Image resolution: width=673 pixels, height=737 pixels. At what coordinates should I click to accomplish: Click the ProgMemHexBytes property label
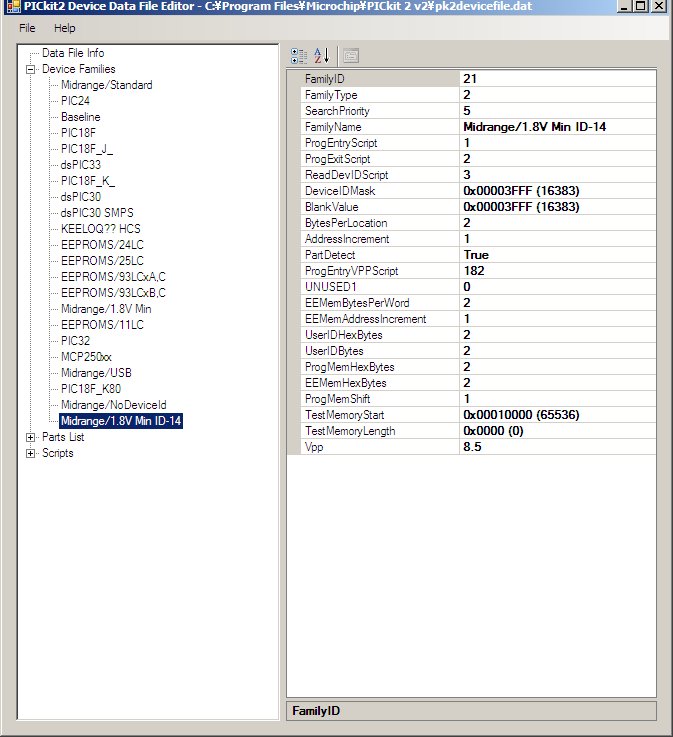click(x=350, y=367)
